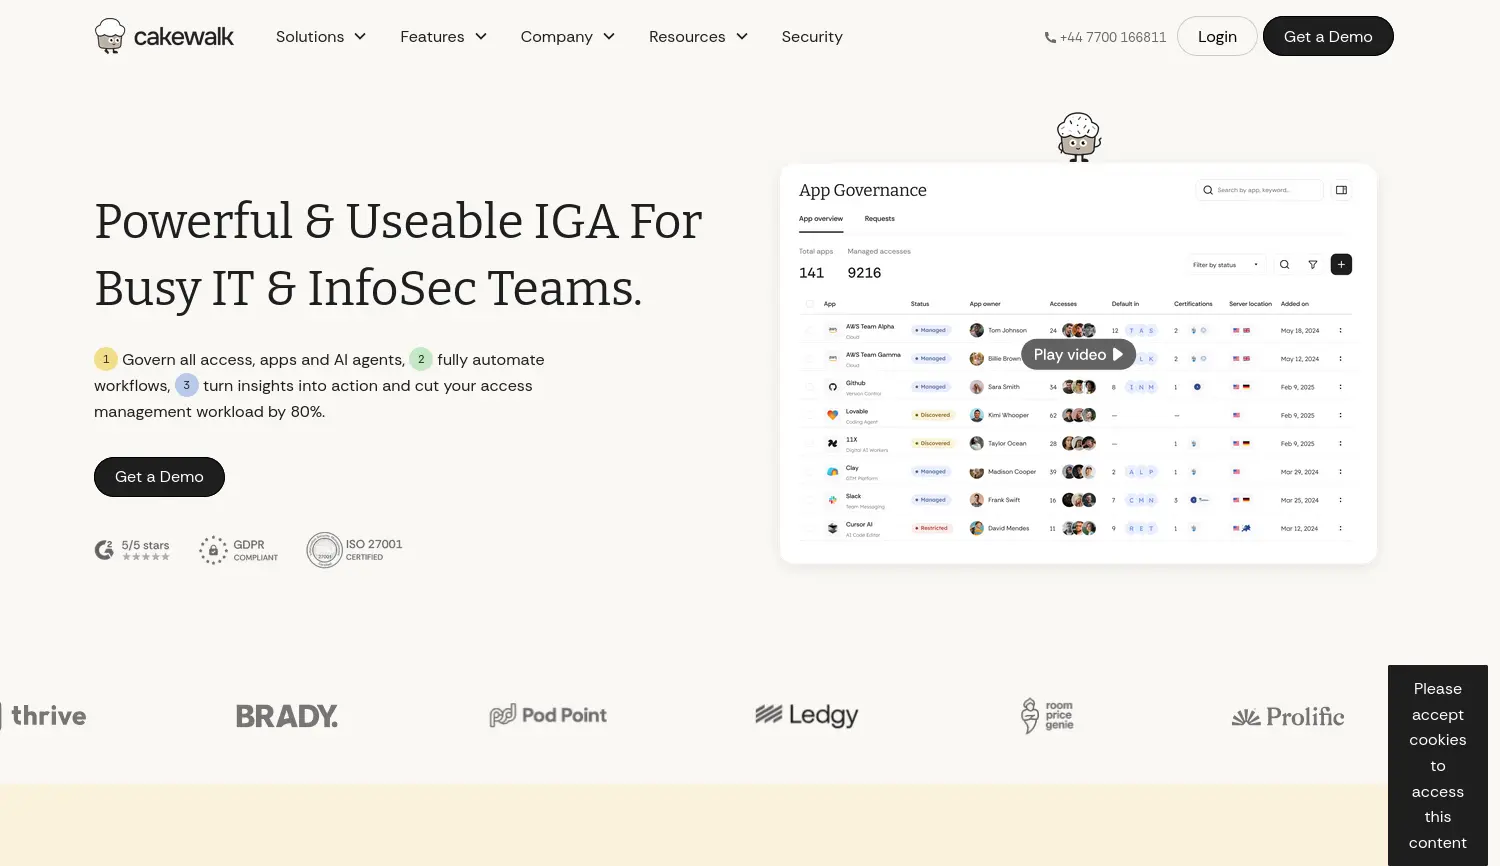
Task: Click the funnel filter icon in dashboard
Action: pos(1312,265)
